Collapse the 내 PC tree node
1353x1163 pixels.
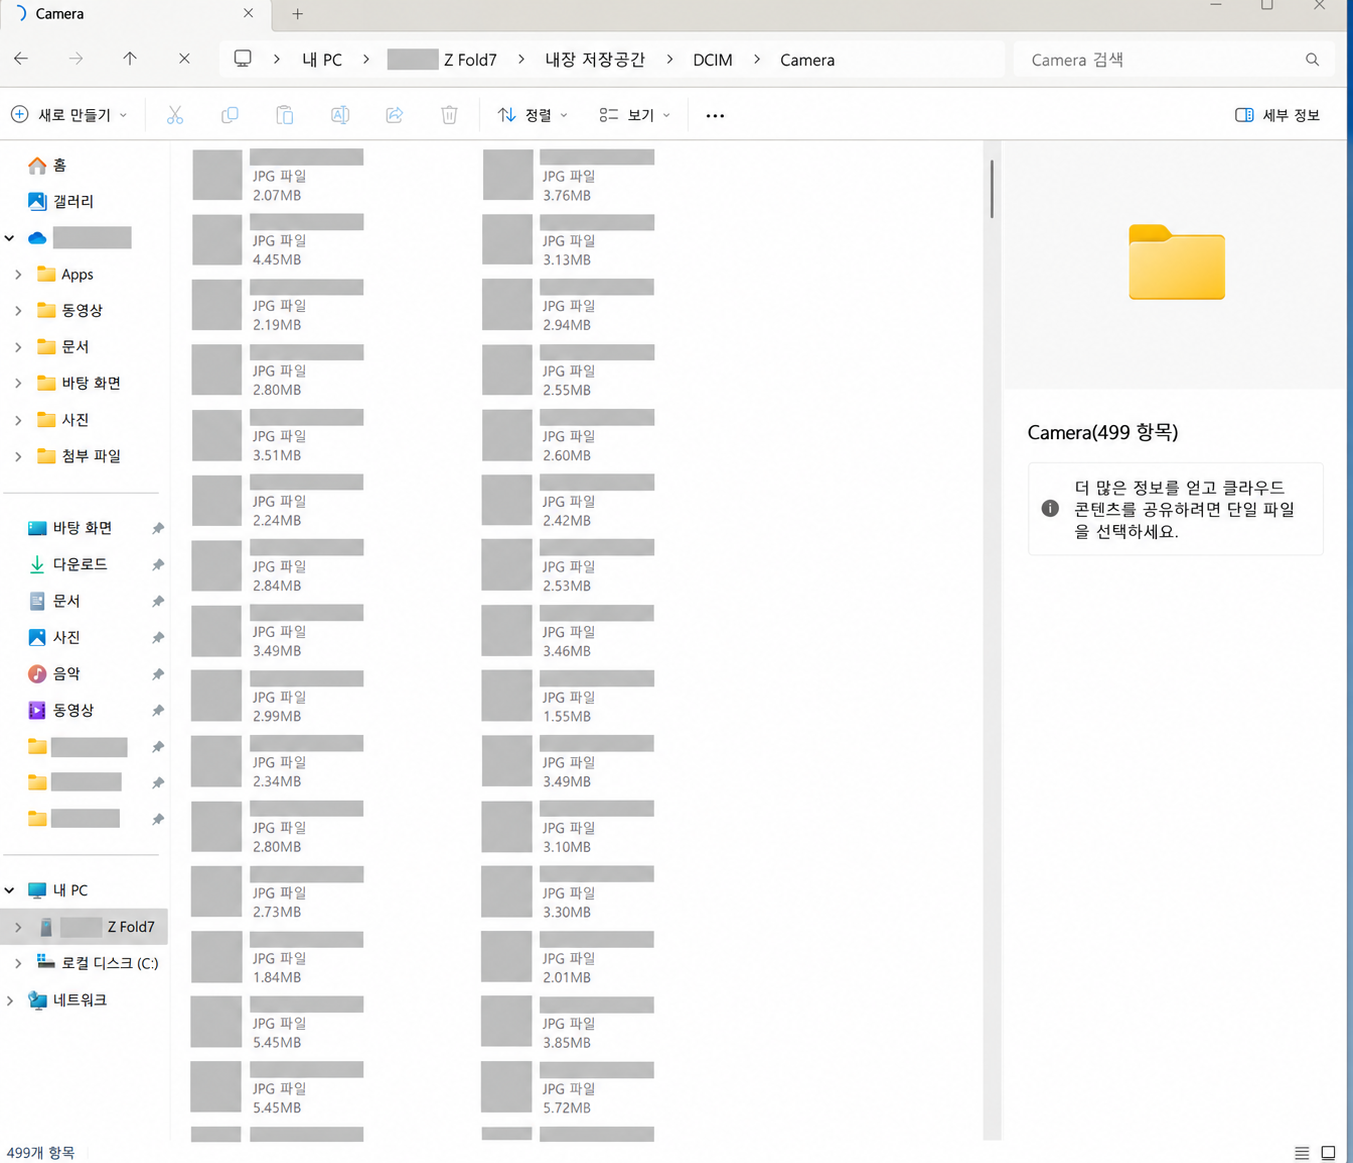tap(10, 890)
